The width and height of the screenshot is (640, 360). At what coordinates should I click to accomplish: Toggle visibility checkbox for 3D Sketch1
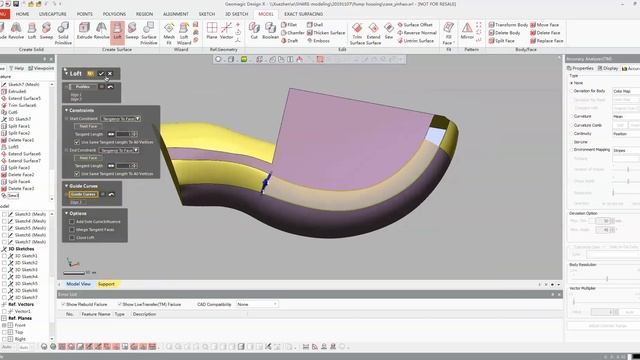click(4, 256)
